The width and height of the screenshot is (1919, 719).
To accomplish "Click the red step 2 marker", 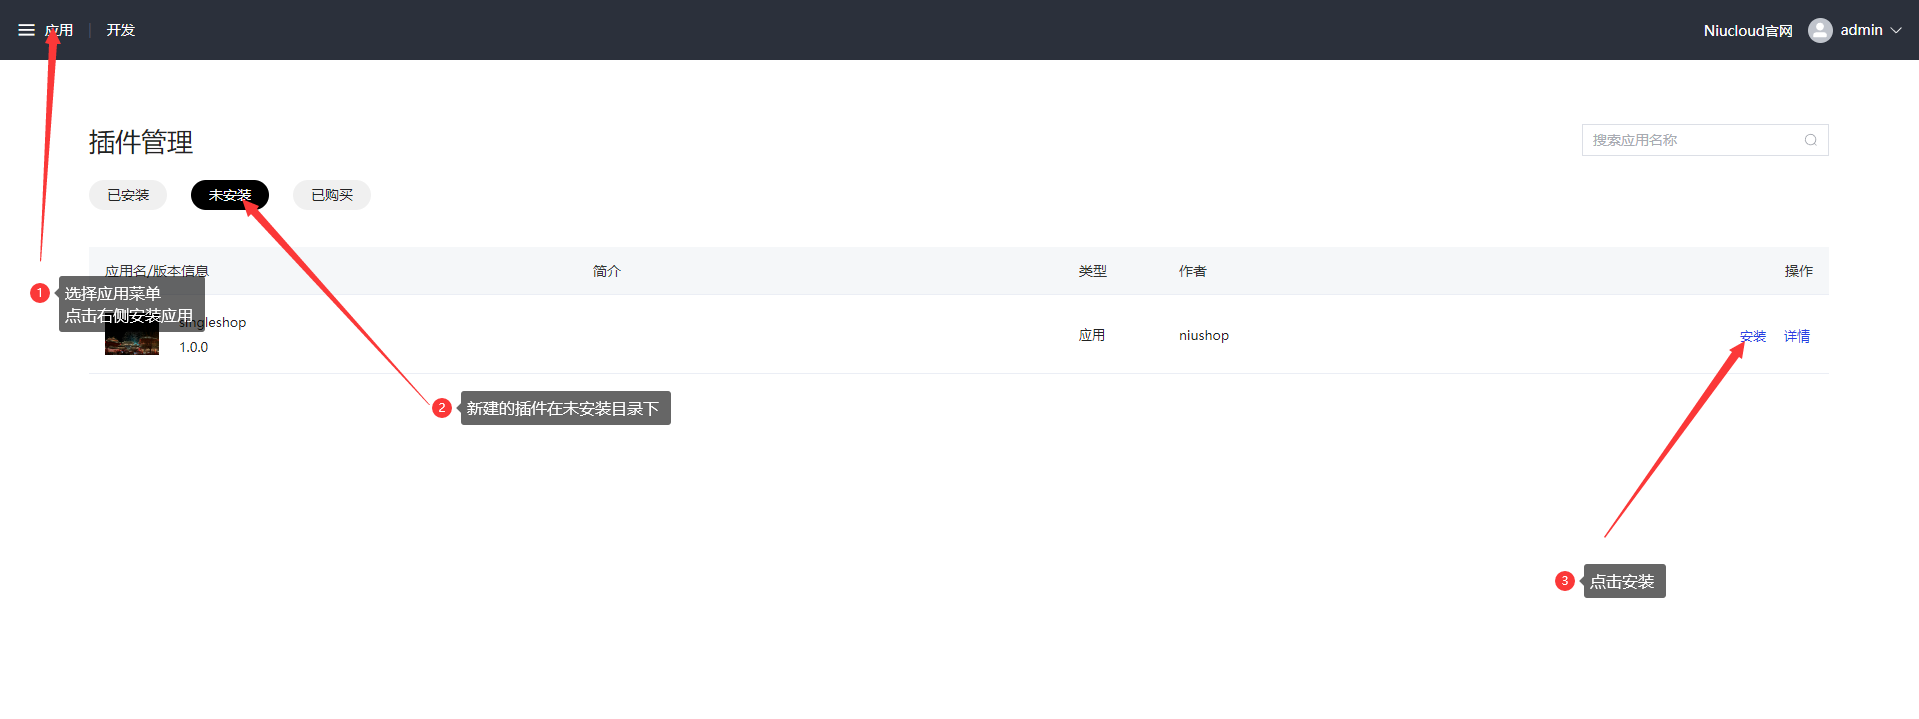I will pyautogui.click(x=442, y=408).
